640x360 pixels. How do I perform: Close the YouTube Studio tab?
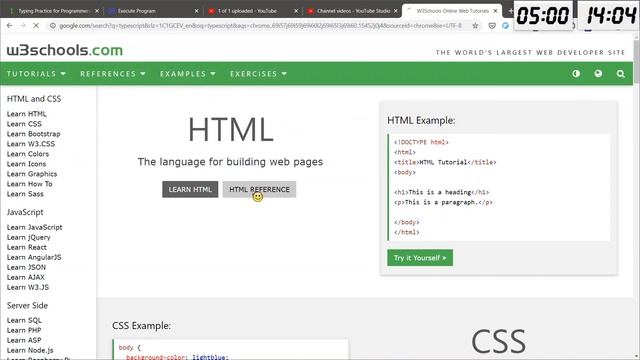tap(396, 11)
